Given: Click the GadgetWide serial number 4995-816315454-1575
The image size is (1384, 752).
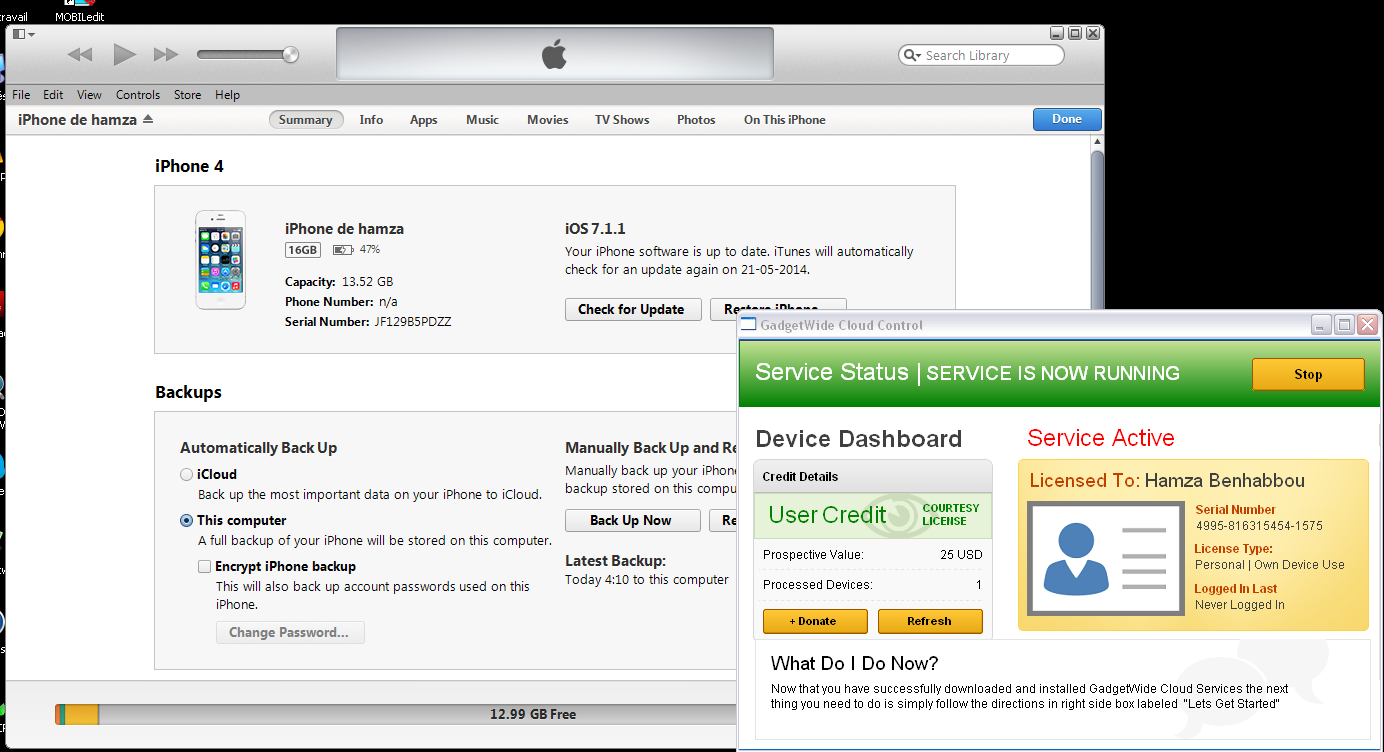Looking at the screenshot, I should (1259, 525).
